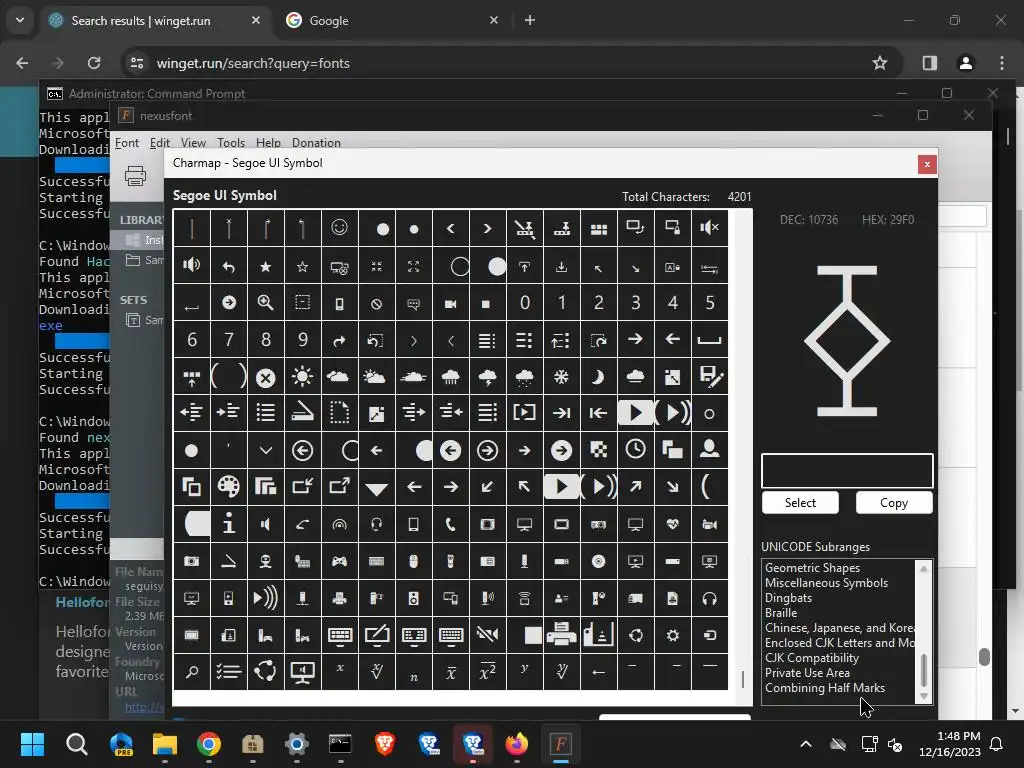Open the taskbar clock showing 1:48 PM
The width and height of the screenshot is (1024, 768).
click(x=949, y=744)
